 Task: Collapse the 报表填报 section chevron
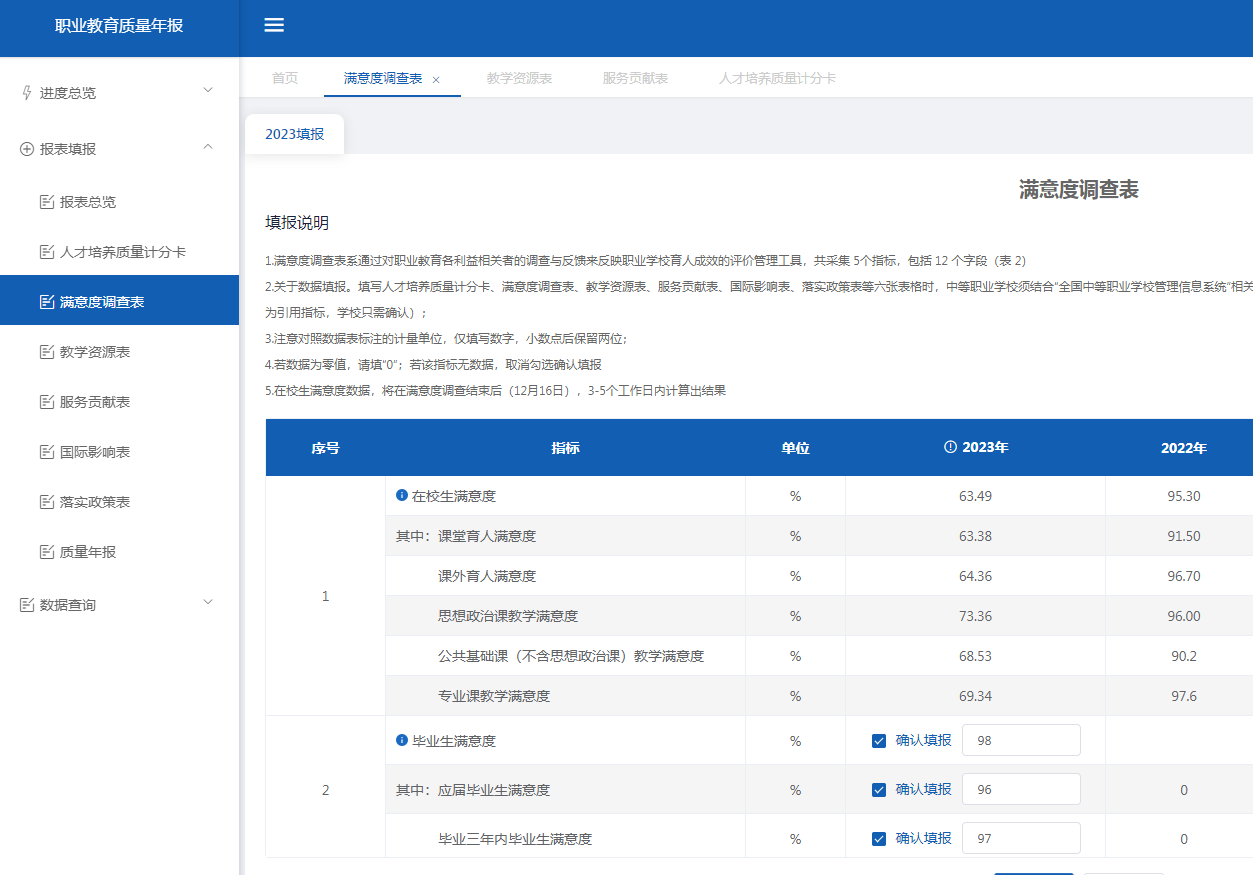pos(208,148)
